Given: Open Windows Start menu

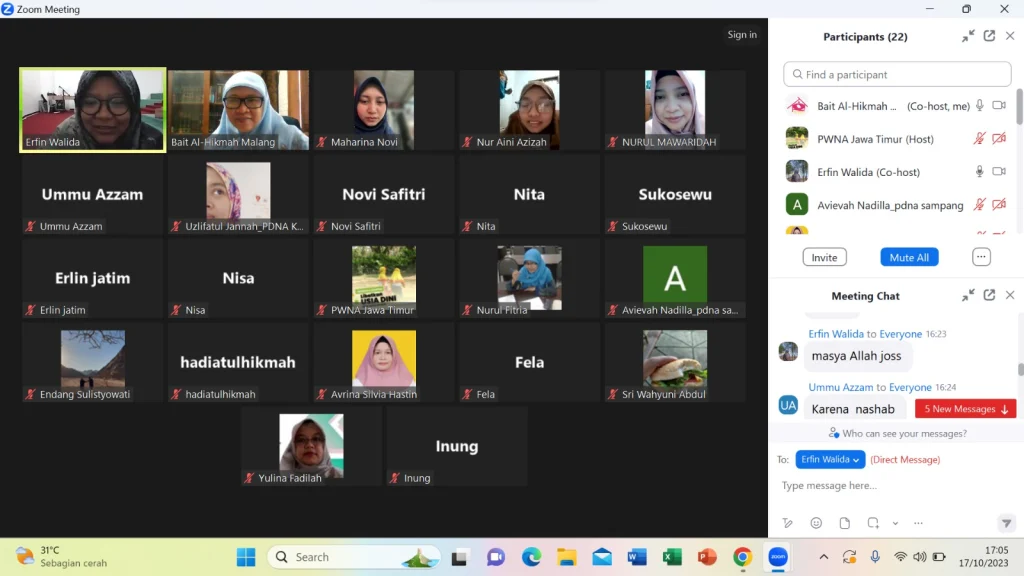Looking at the screenshot, I should 246,557.
